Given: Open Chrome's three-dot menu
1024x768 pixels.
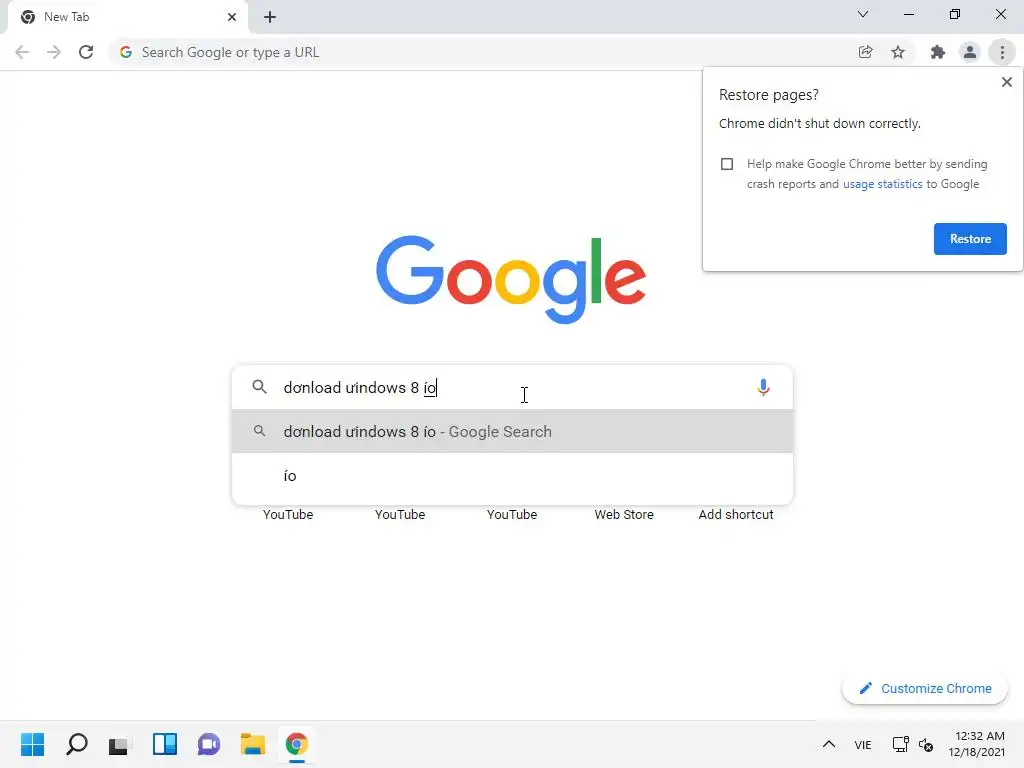Looking at the screenshot, I should pos(1002,52).
